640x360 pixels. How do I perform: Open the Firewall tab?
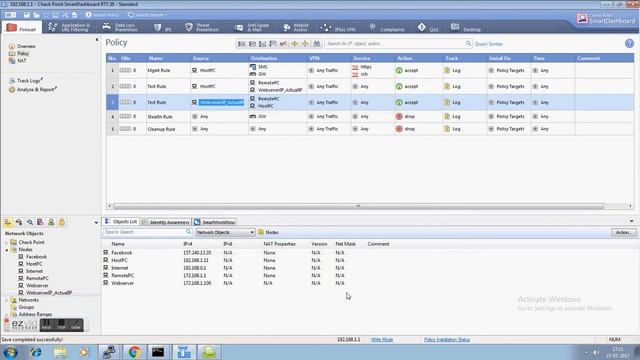click(x=22, y=28)
